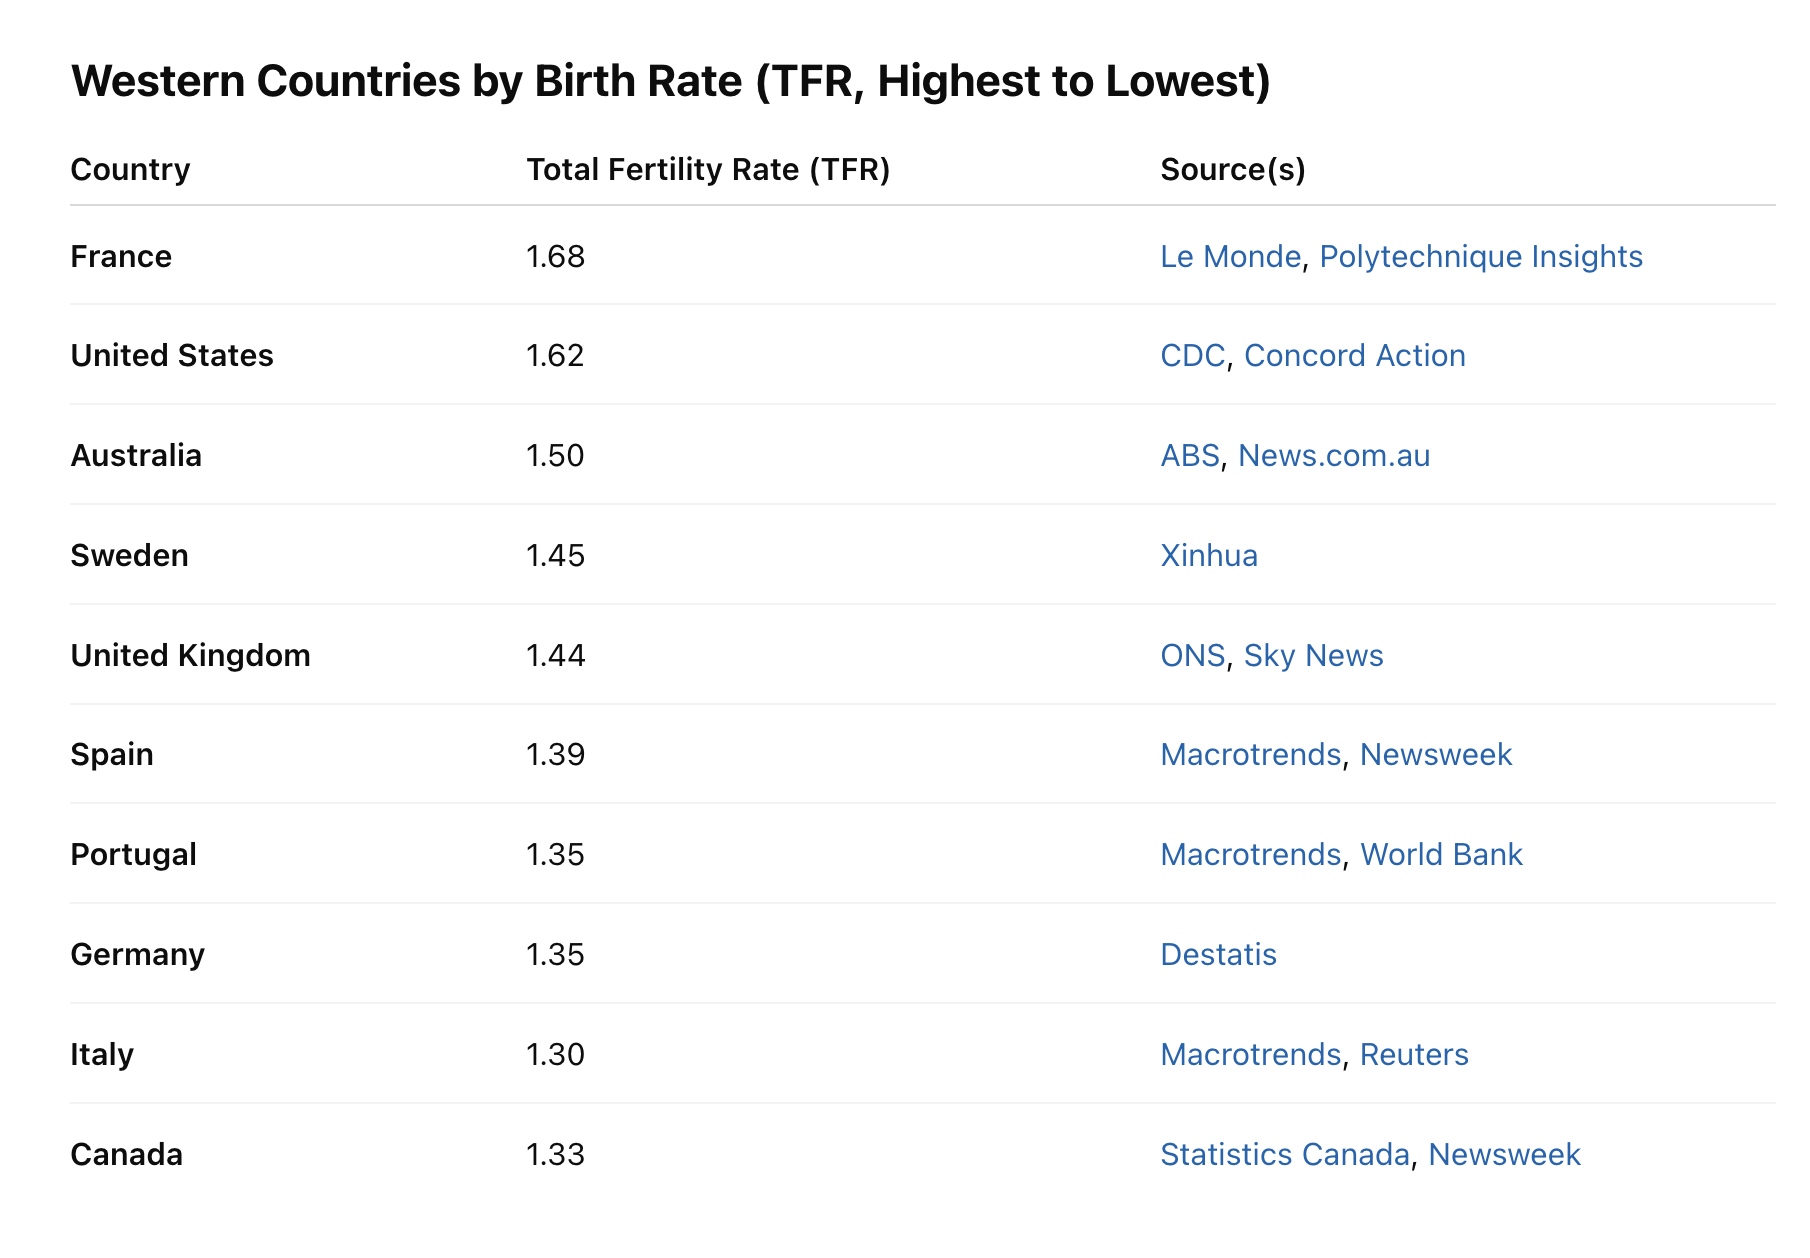Click Italy's TFR value 1.30
The height and width of the screenshot is (1258, 1810).
(555, 1055)
